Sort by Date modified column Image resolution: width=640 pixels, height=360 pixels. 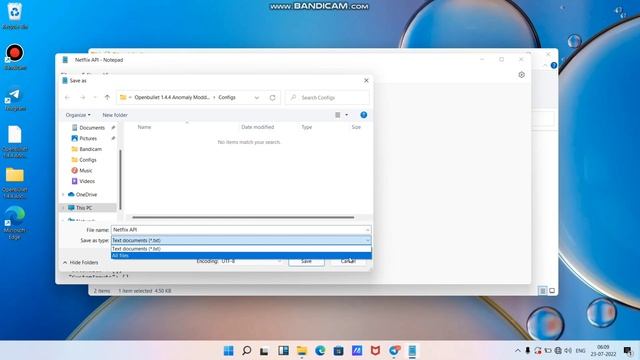click(x=258, y=127)
